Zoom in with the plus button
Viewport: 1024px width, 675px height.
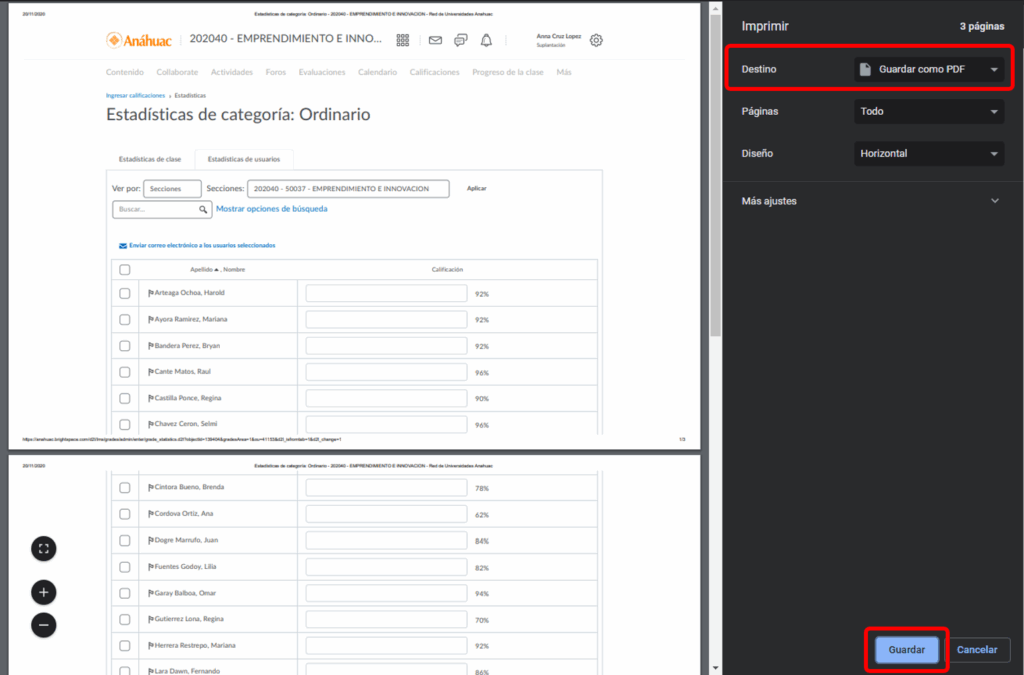pyautogui.click(x=43, y=592)
